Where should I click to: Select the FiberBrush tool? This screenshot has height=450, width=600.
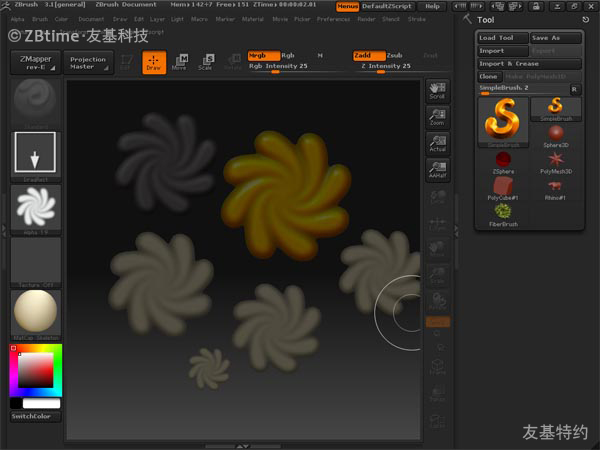503,215
